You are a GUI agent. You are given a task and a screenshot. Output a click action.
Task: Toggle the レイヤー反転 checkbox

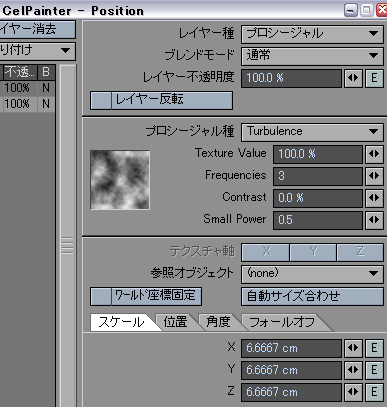pyautogui.click(x=101, y=100)
